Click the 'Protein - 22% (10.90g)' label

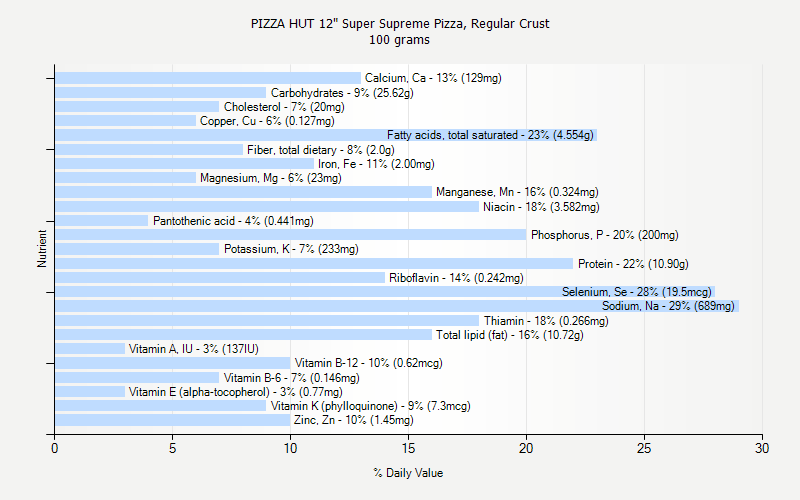633,264
